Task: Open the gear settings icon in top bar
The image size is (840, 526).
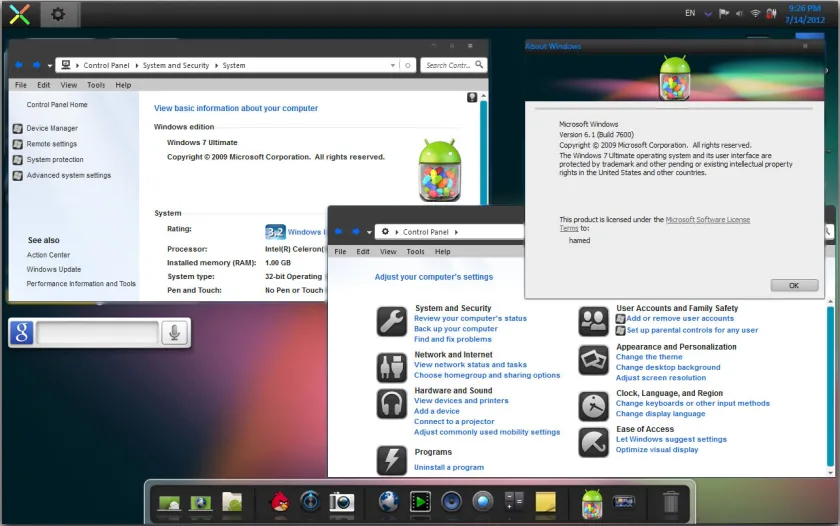Action: (58, 14)
